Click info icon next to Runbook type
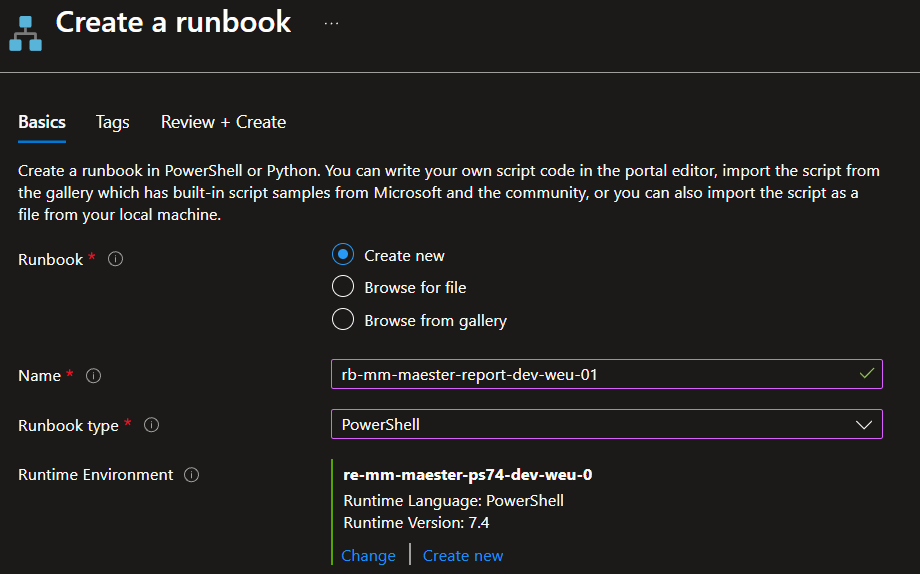Image resolution: width=920 pixels, height=574 pixels. tap(151, 425)
